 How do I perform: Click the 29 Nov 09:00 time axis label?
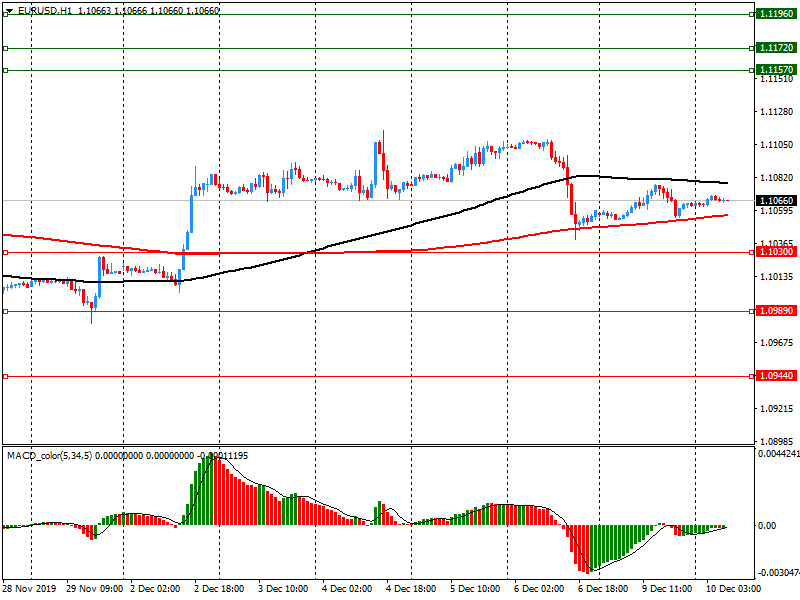coord(94,588)
